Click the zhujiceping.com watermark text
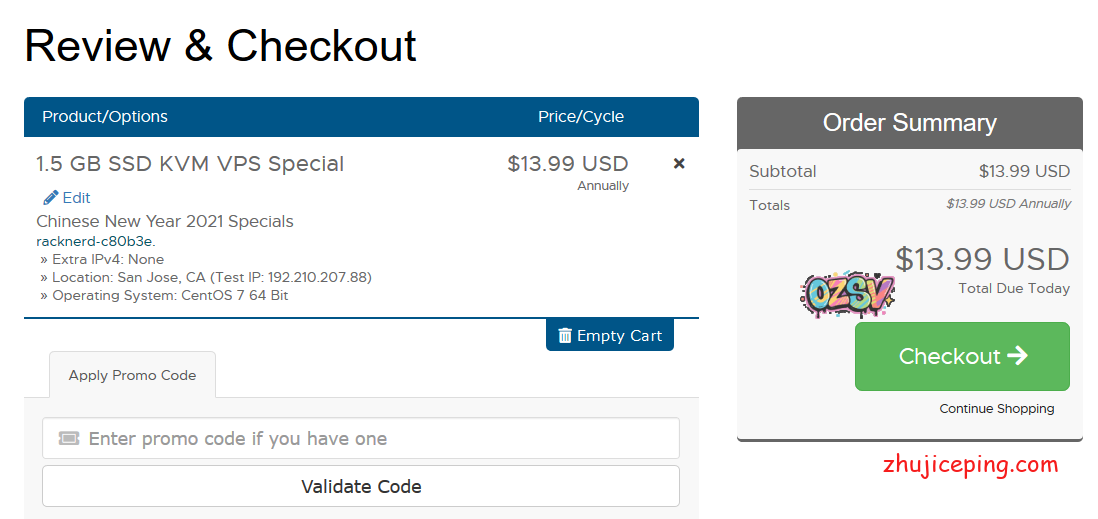 pos(970,465)
